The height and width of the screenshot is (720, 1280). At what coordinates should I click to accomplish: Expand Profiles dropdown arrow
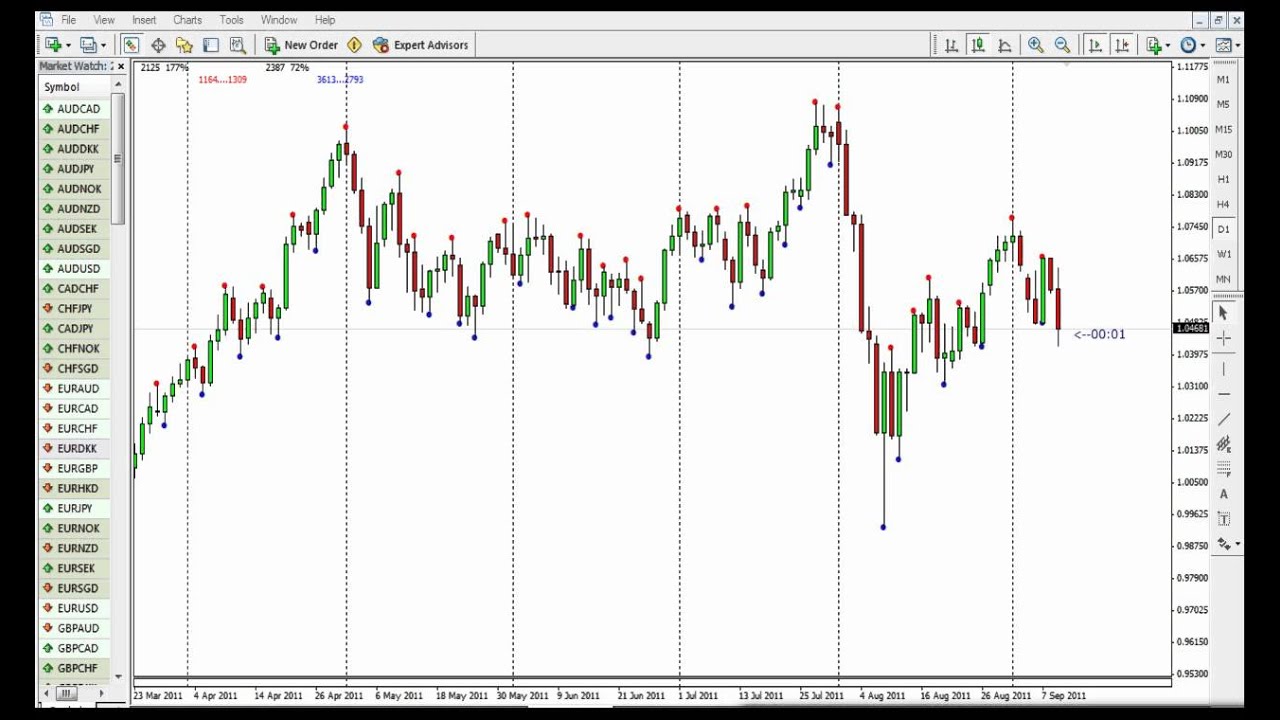click(103, 45)
